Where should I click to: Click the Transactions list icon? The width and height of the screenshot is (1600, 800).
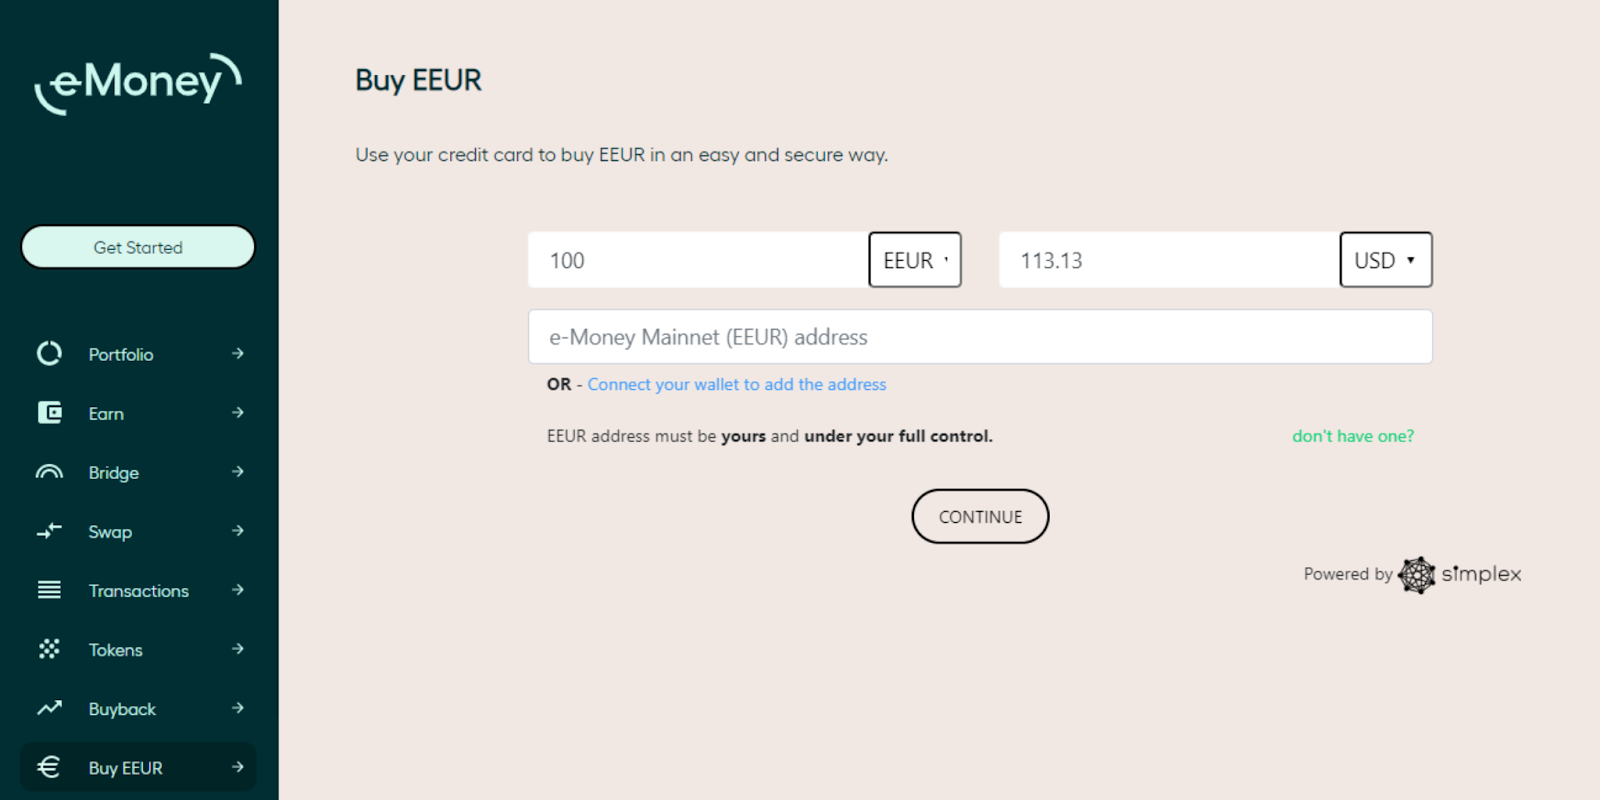tap(49, 590)
